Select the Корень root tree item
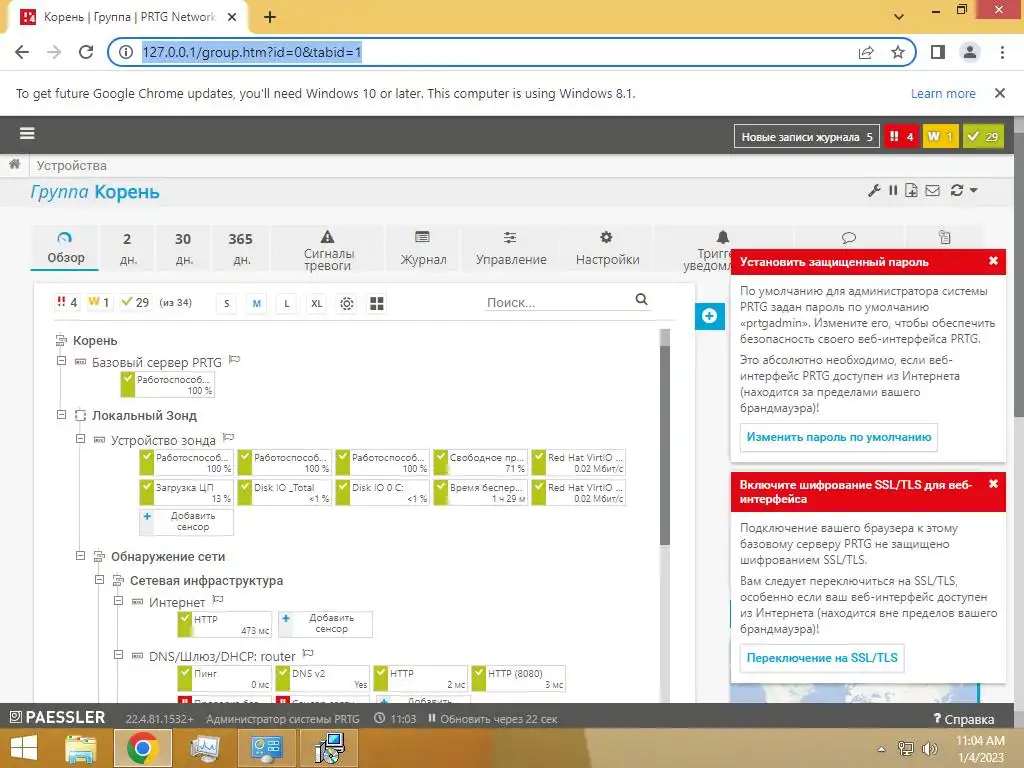The height and width of the screenshot is (768, 1024). [x=95, y=340]
